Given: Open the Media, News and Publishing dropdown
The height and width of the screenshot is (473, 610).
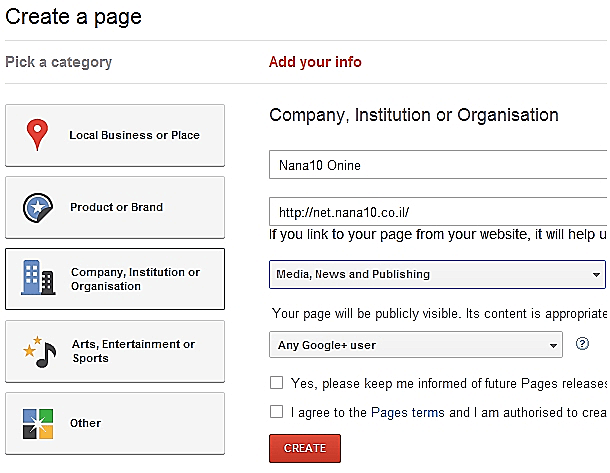Looking at the screenshot, I should point(437,274).
